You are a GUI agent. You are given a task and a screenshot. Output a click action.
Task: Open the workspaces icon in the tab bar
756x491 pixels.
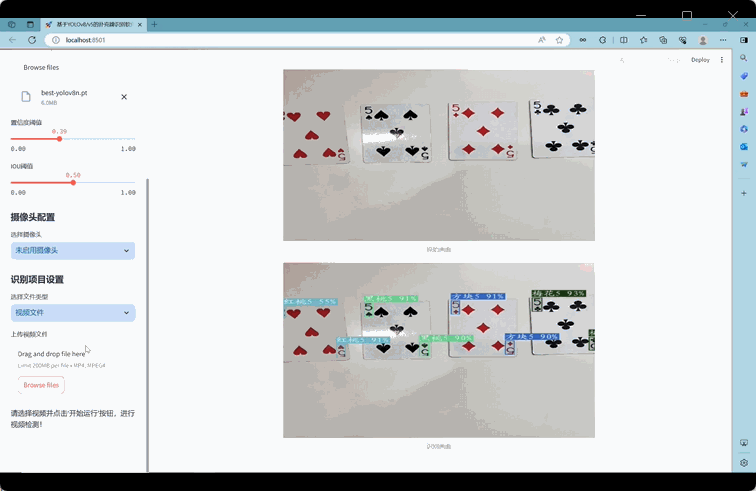point(12,24)
